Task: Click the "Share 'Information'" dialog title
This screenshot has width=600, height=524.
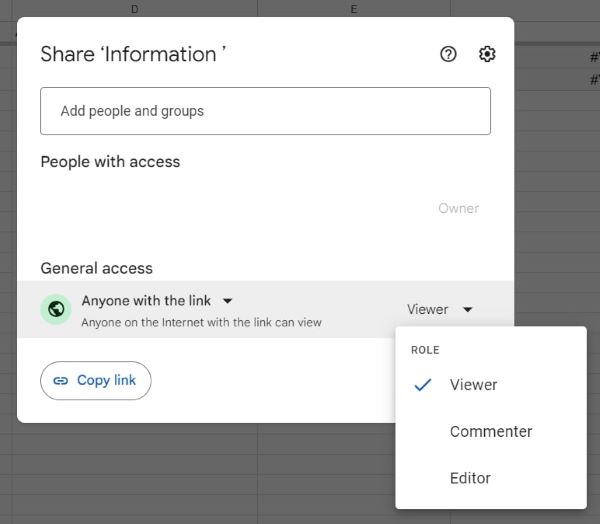Action: [133, 55]
